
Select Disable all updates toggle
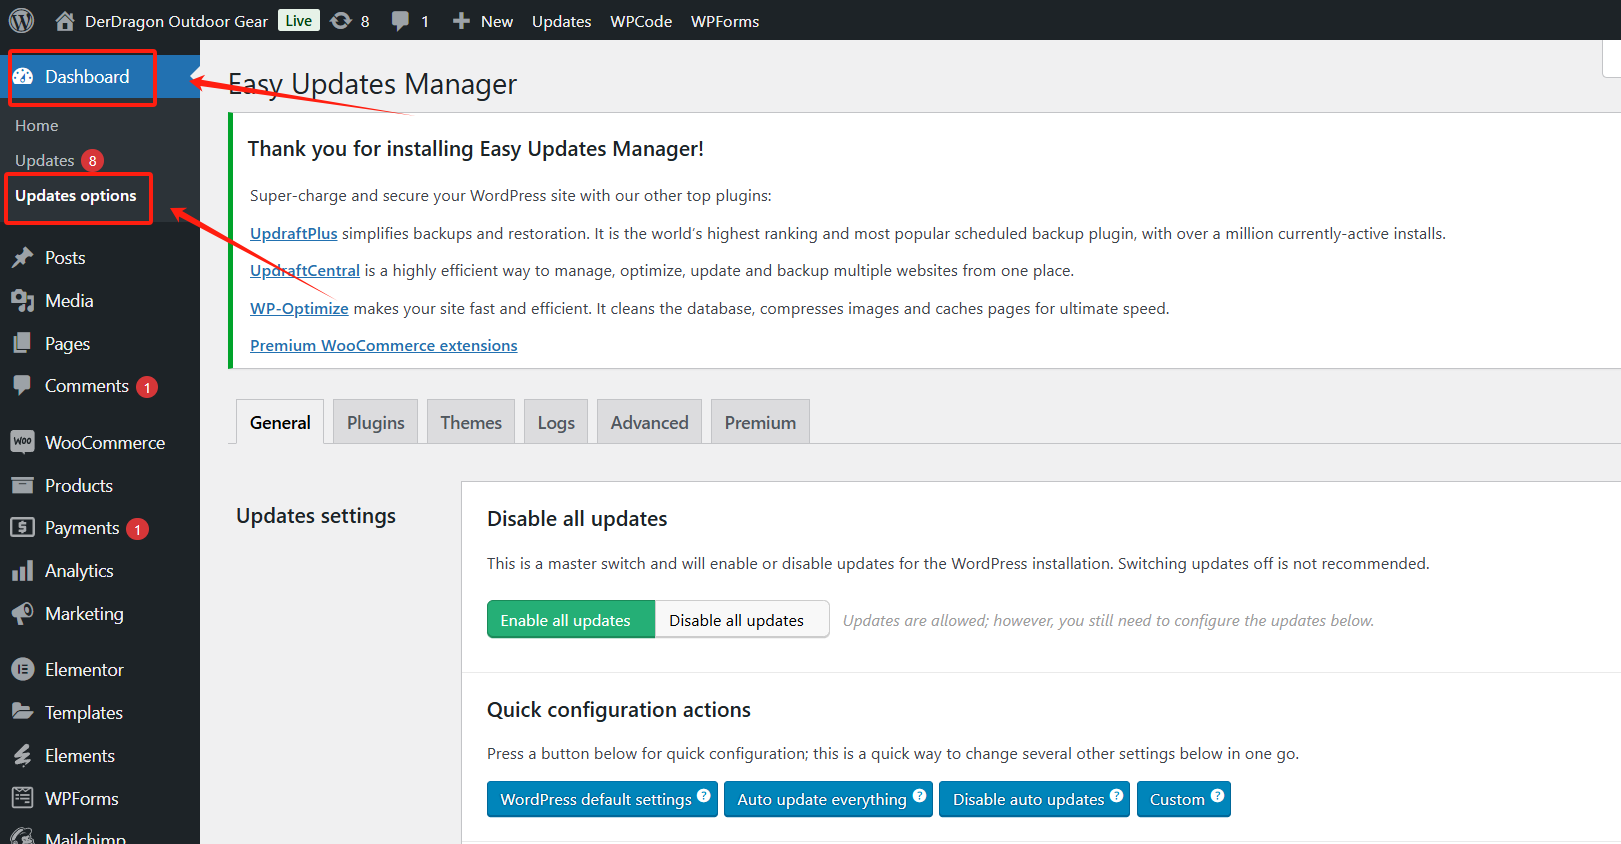742,619
